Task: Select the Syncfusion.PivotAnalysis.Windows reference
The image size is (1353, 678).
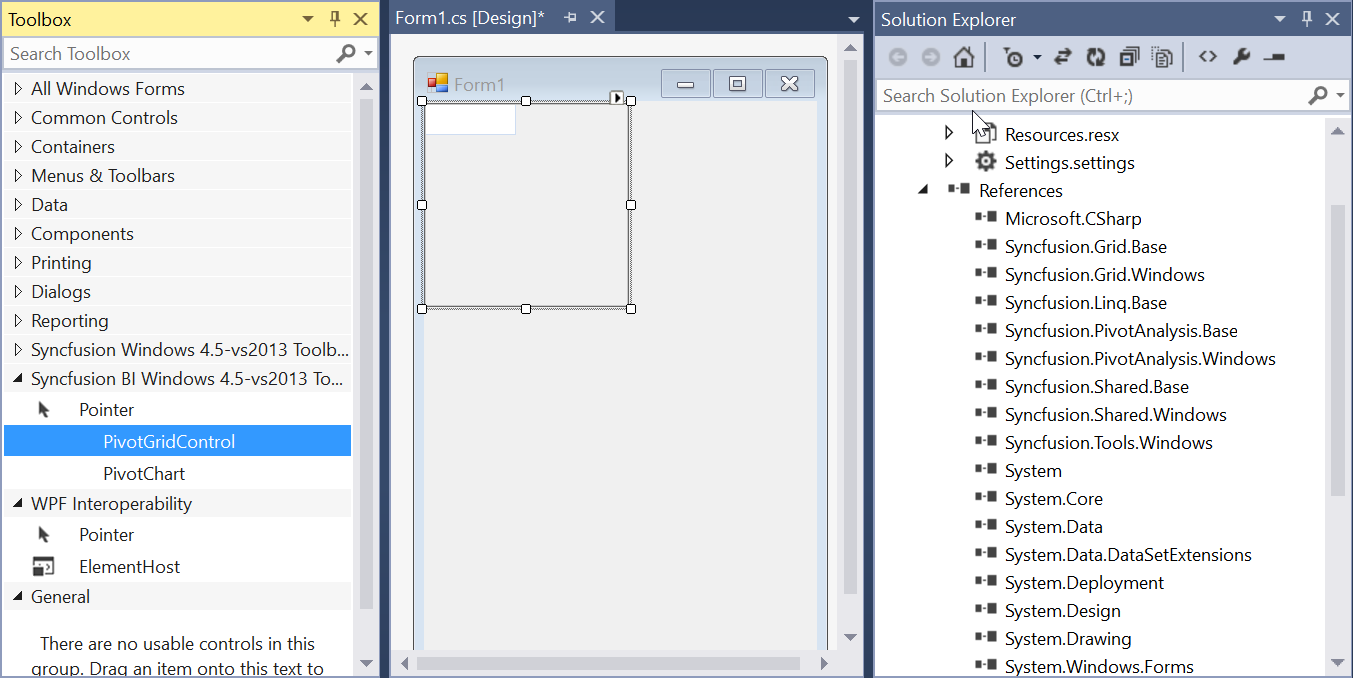Action: tap(1140, 358)
